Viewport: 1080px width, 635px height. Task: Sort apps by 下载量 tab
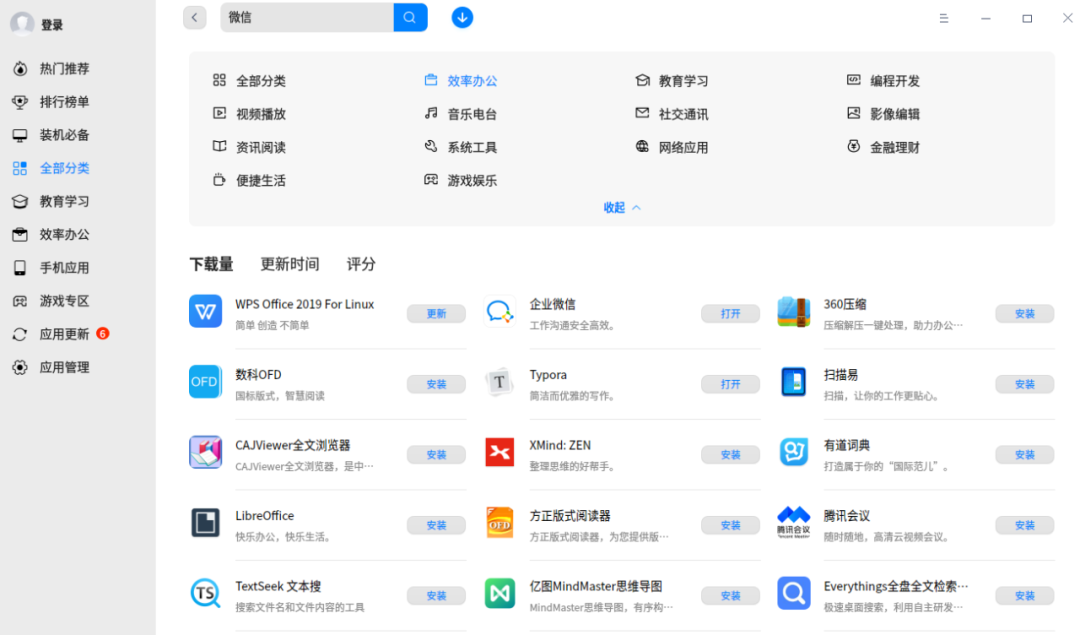(x=211, y=264)
